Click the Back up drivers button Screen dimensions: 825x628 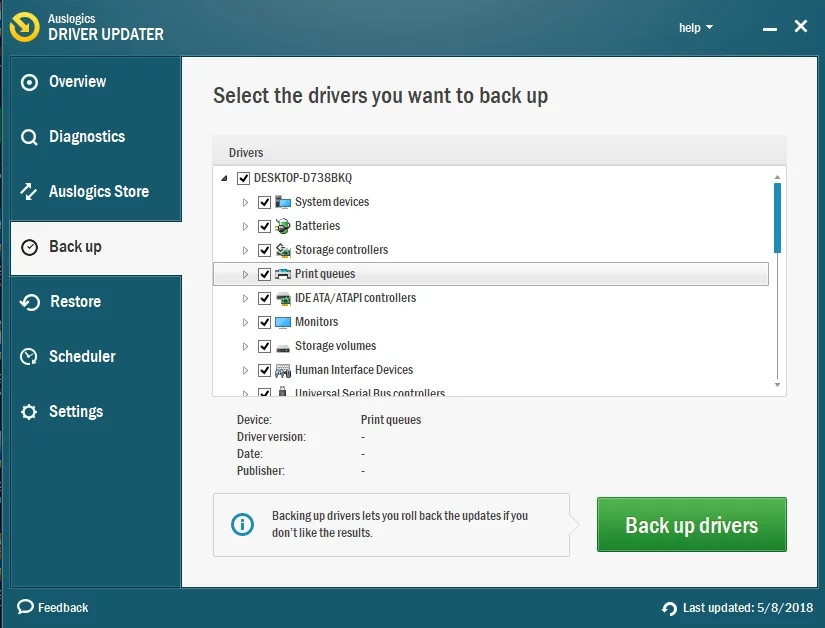691,524
